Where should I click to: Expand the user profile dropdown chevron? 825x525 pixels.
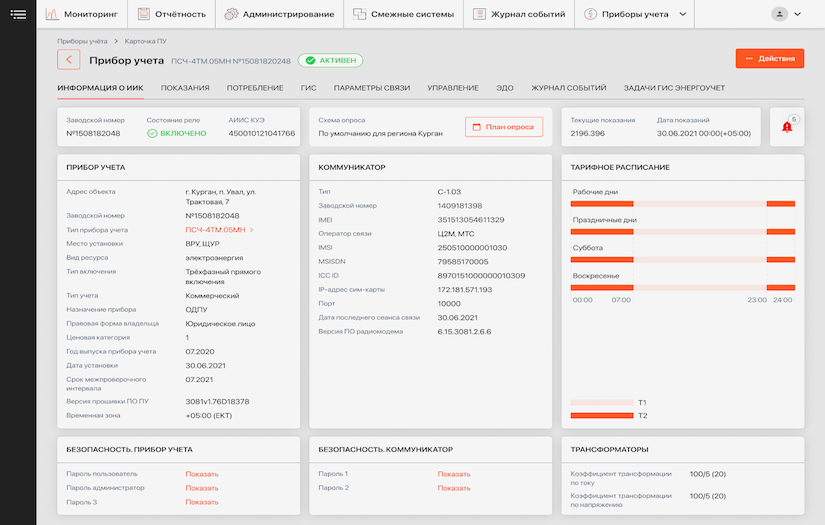coord(797,14)
